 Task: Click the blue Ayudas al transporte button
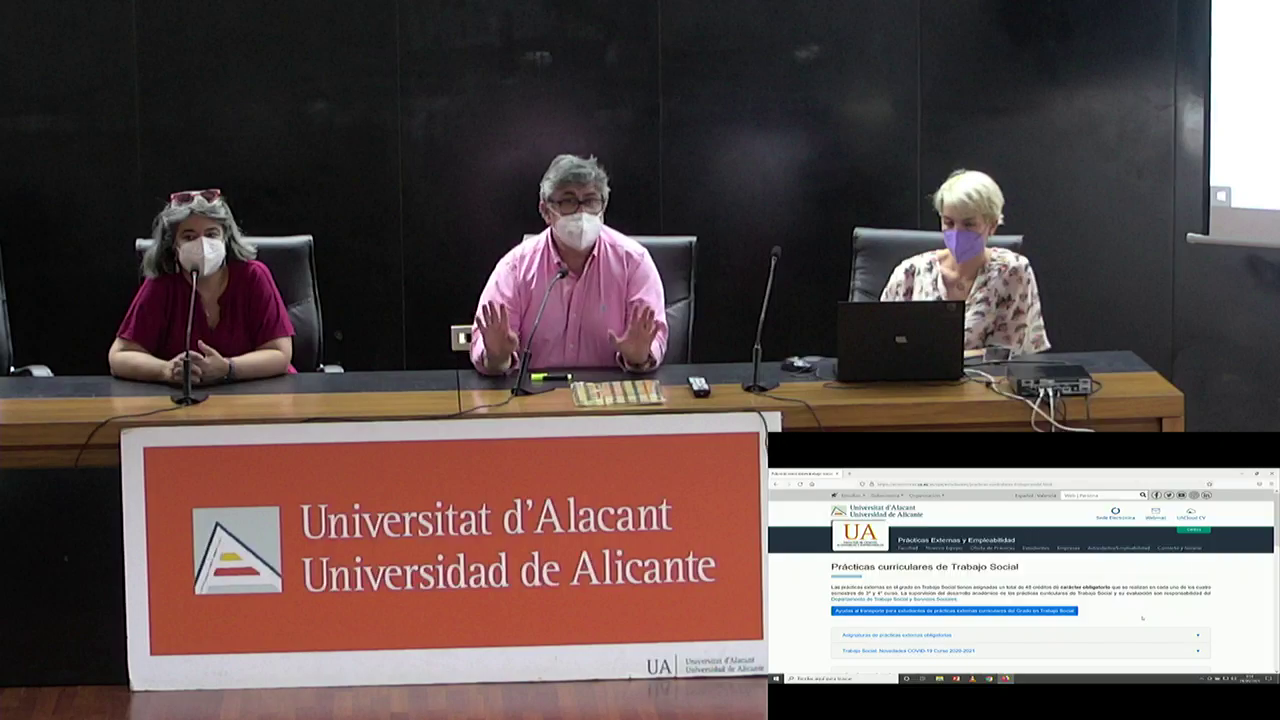point(954,611)
